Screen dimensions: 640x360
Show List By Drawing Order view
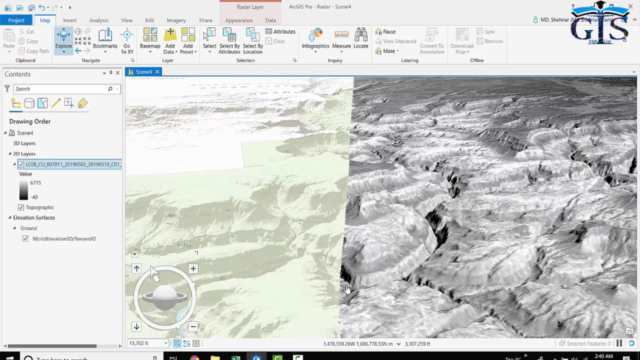click(x=16, y=103)
